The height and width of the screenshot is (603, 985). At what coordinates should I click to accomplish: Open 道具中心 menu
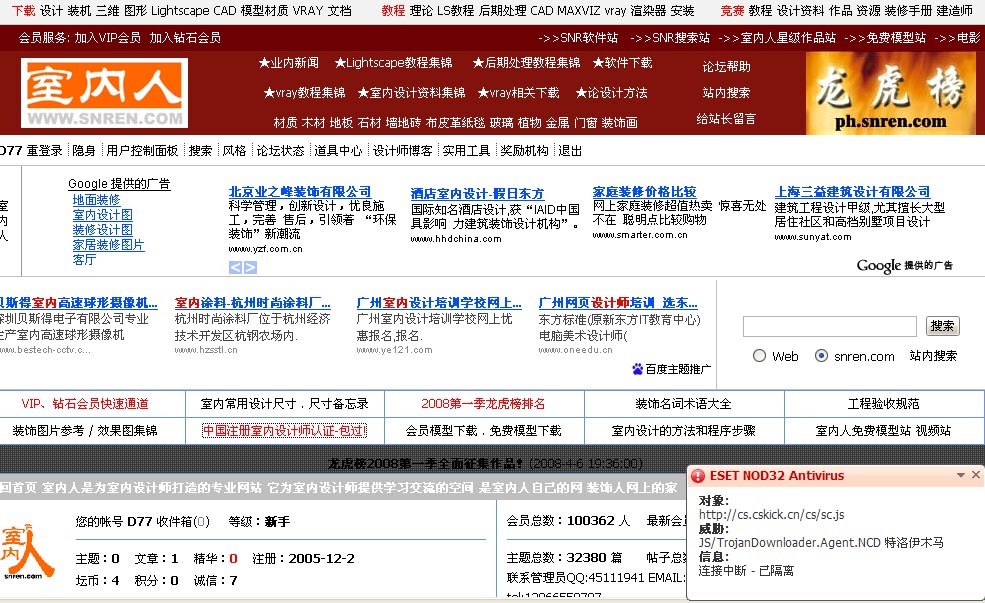(338, 151)
